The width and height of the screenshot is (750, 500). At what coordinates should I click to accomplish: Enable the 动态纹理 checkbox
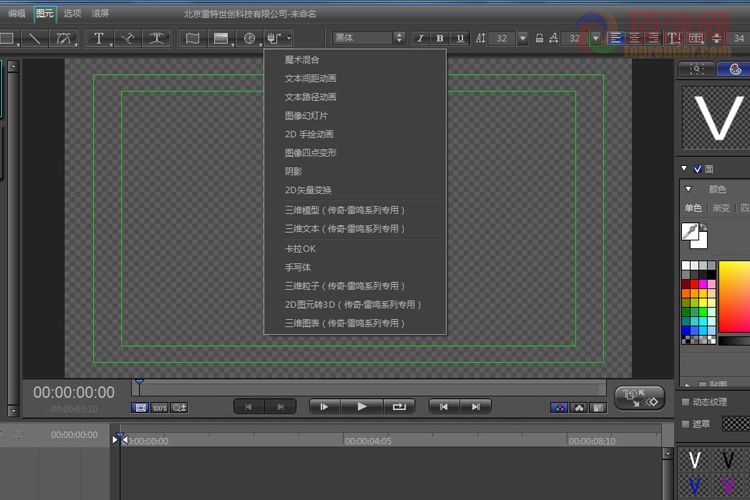tap(685, 402)
